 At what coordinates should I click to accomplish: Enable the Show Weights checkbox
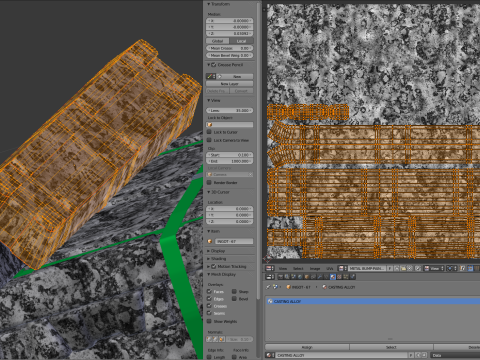point(209,321)
